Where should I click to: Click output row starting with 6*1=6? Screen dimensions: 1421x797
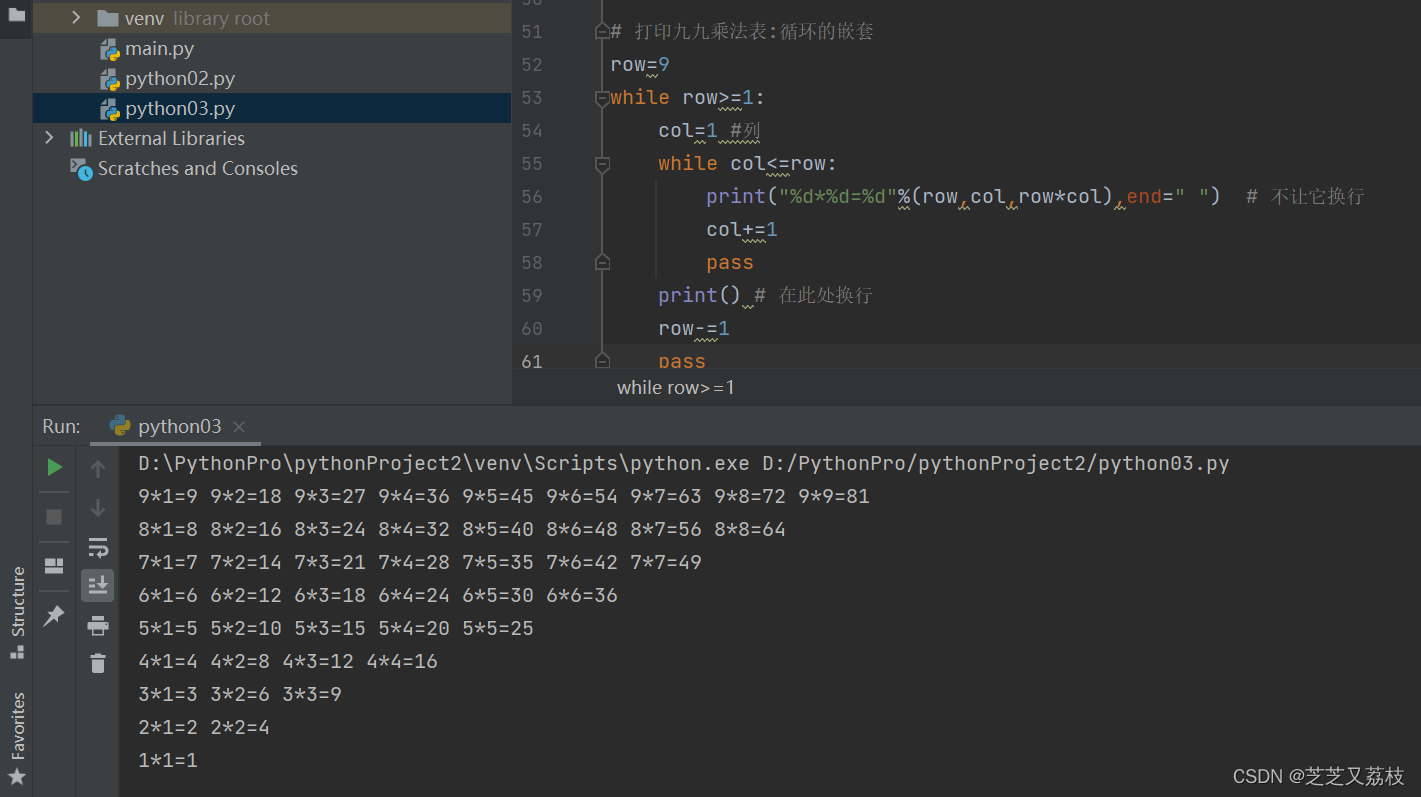click(378, 595)
